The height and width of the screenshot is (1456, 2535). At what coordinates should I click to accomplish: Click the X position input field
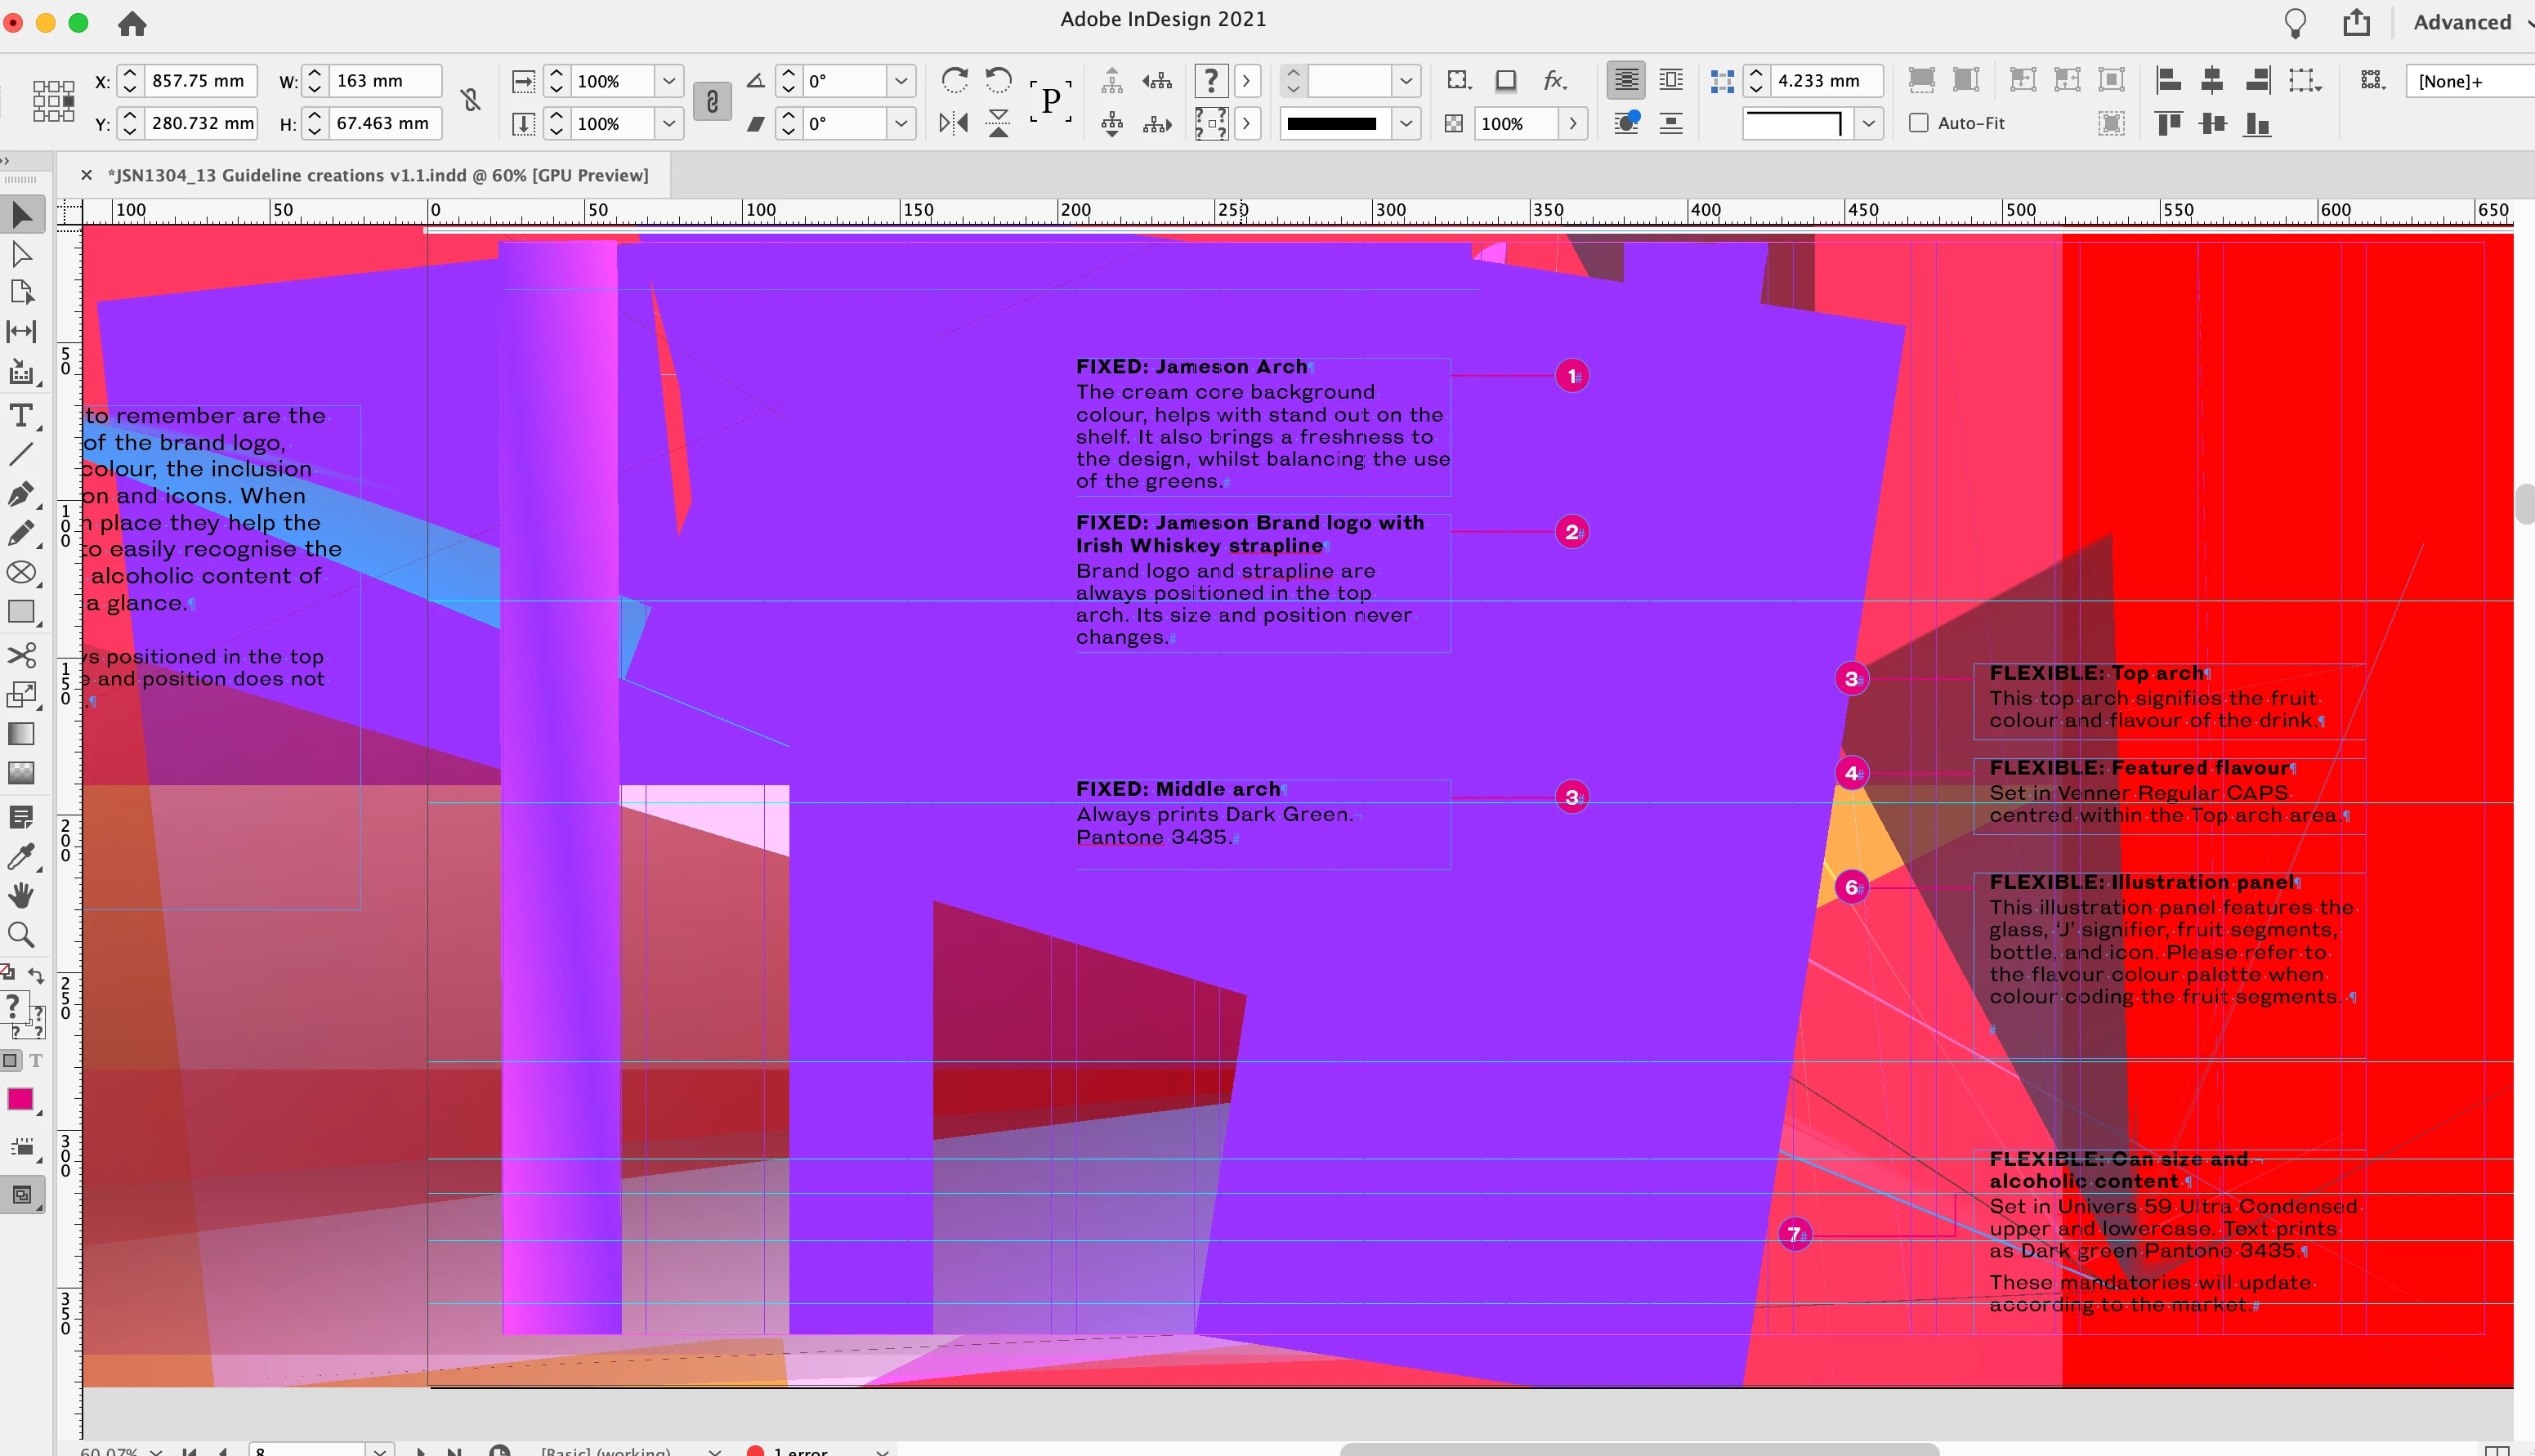[x=199, y=80]
